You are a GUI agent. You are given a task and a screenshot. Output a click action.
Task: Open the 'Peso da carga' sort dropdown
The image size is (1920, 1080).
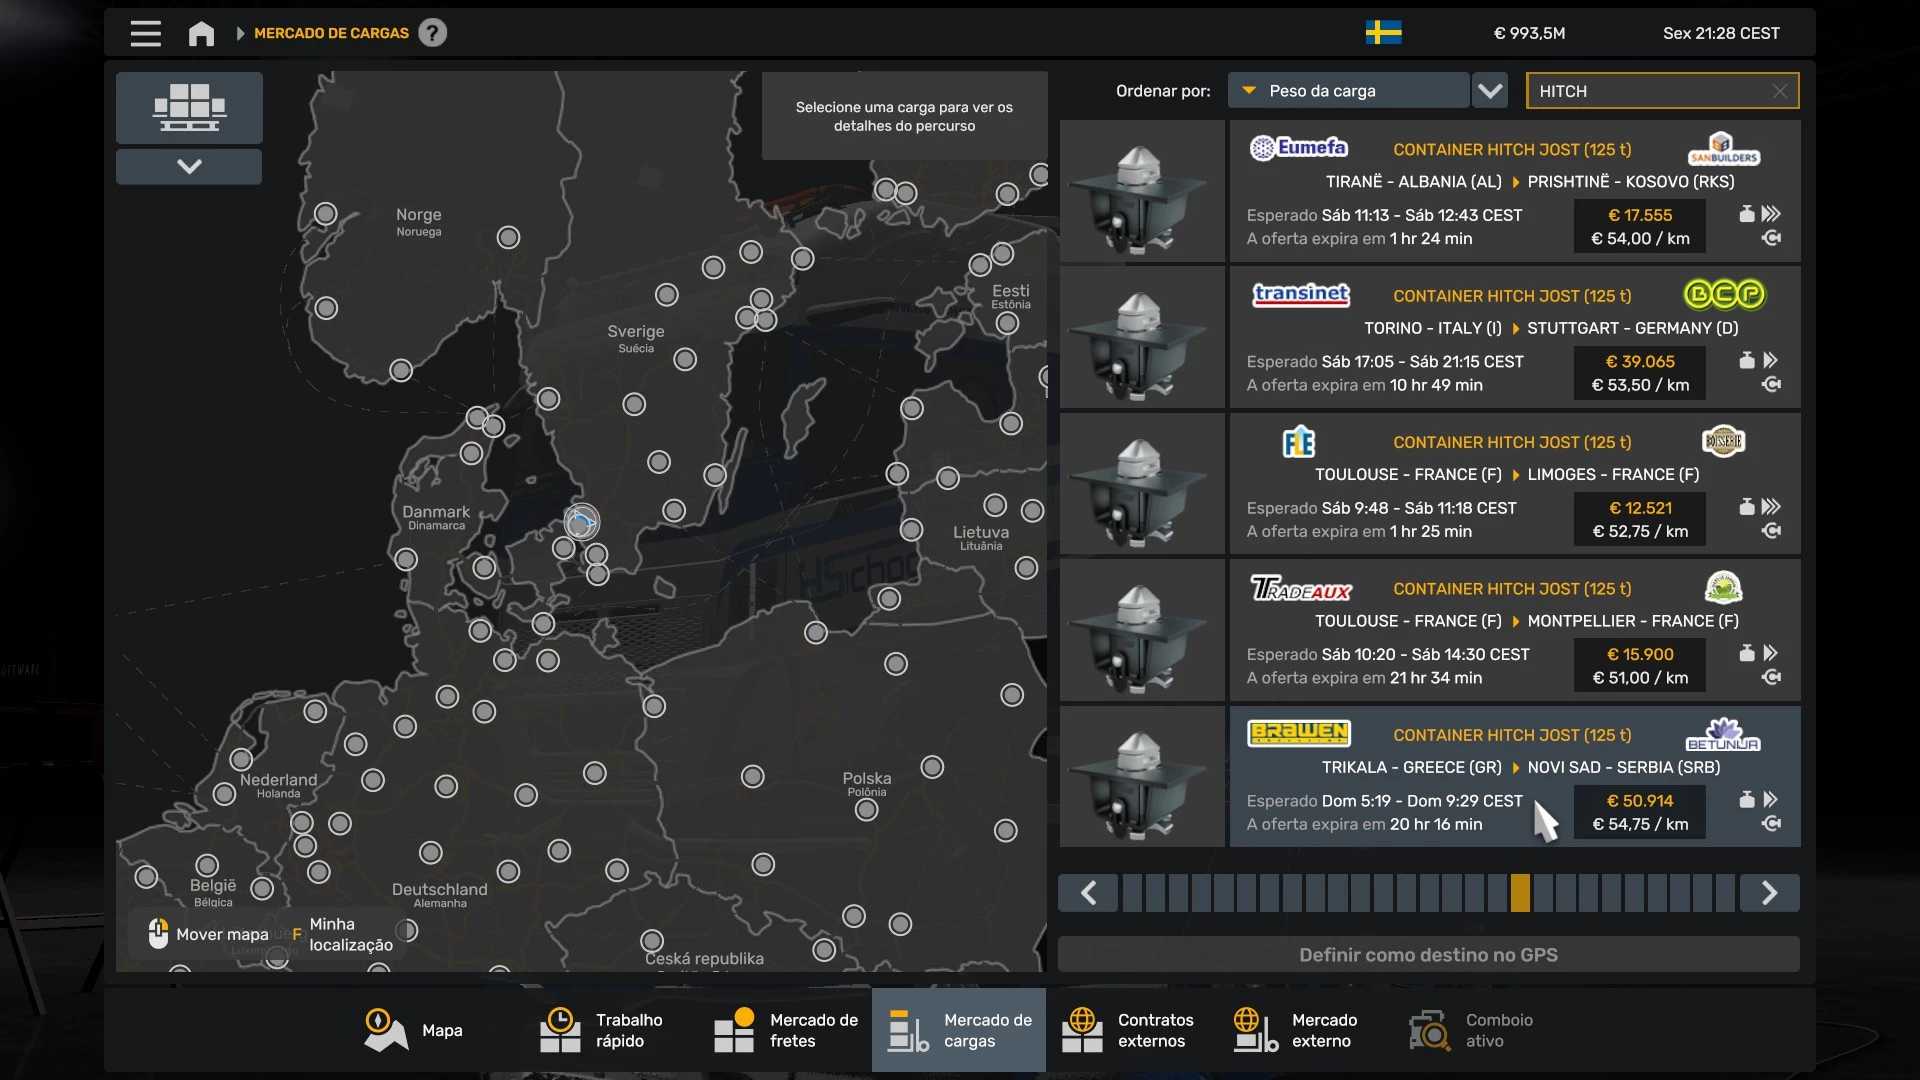[1348, 91]
